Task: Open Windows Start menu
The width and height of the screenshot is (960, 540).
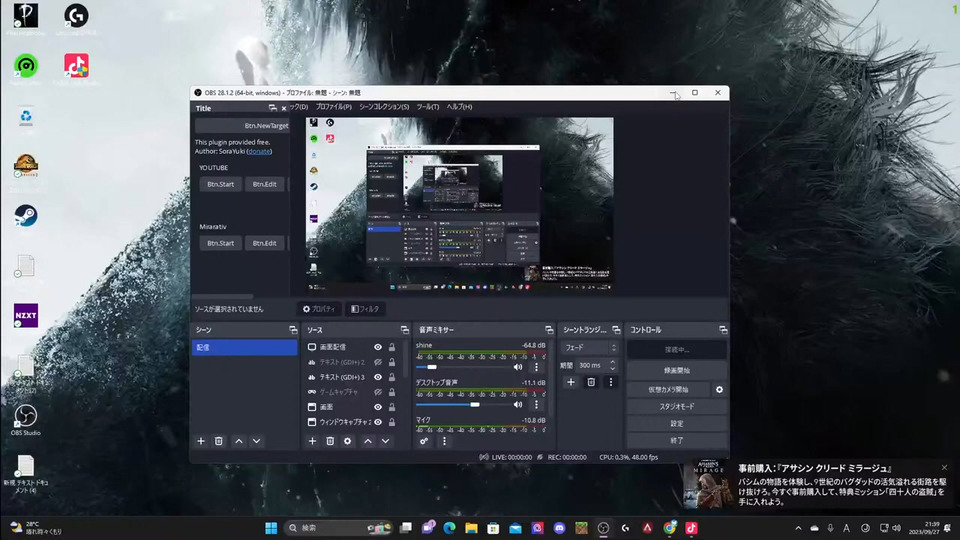Action: (271, 528)
